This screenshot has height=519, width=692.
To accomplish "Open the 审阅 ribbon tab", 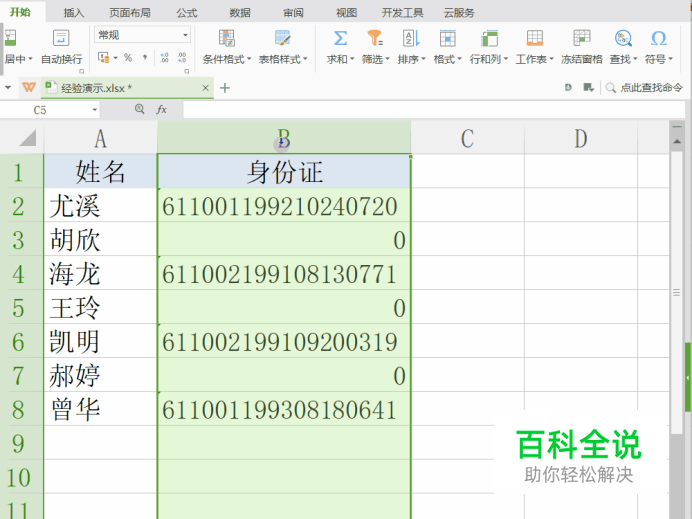I will click(x=293, y=13).
